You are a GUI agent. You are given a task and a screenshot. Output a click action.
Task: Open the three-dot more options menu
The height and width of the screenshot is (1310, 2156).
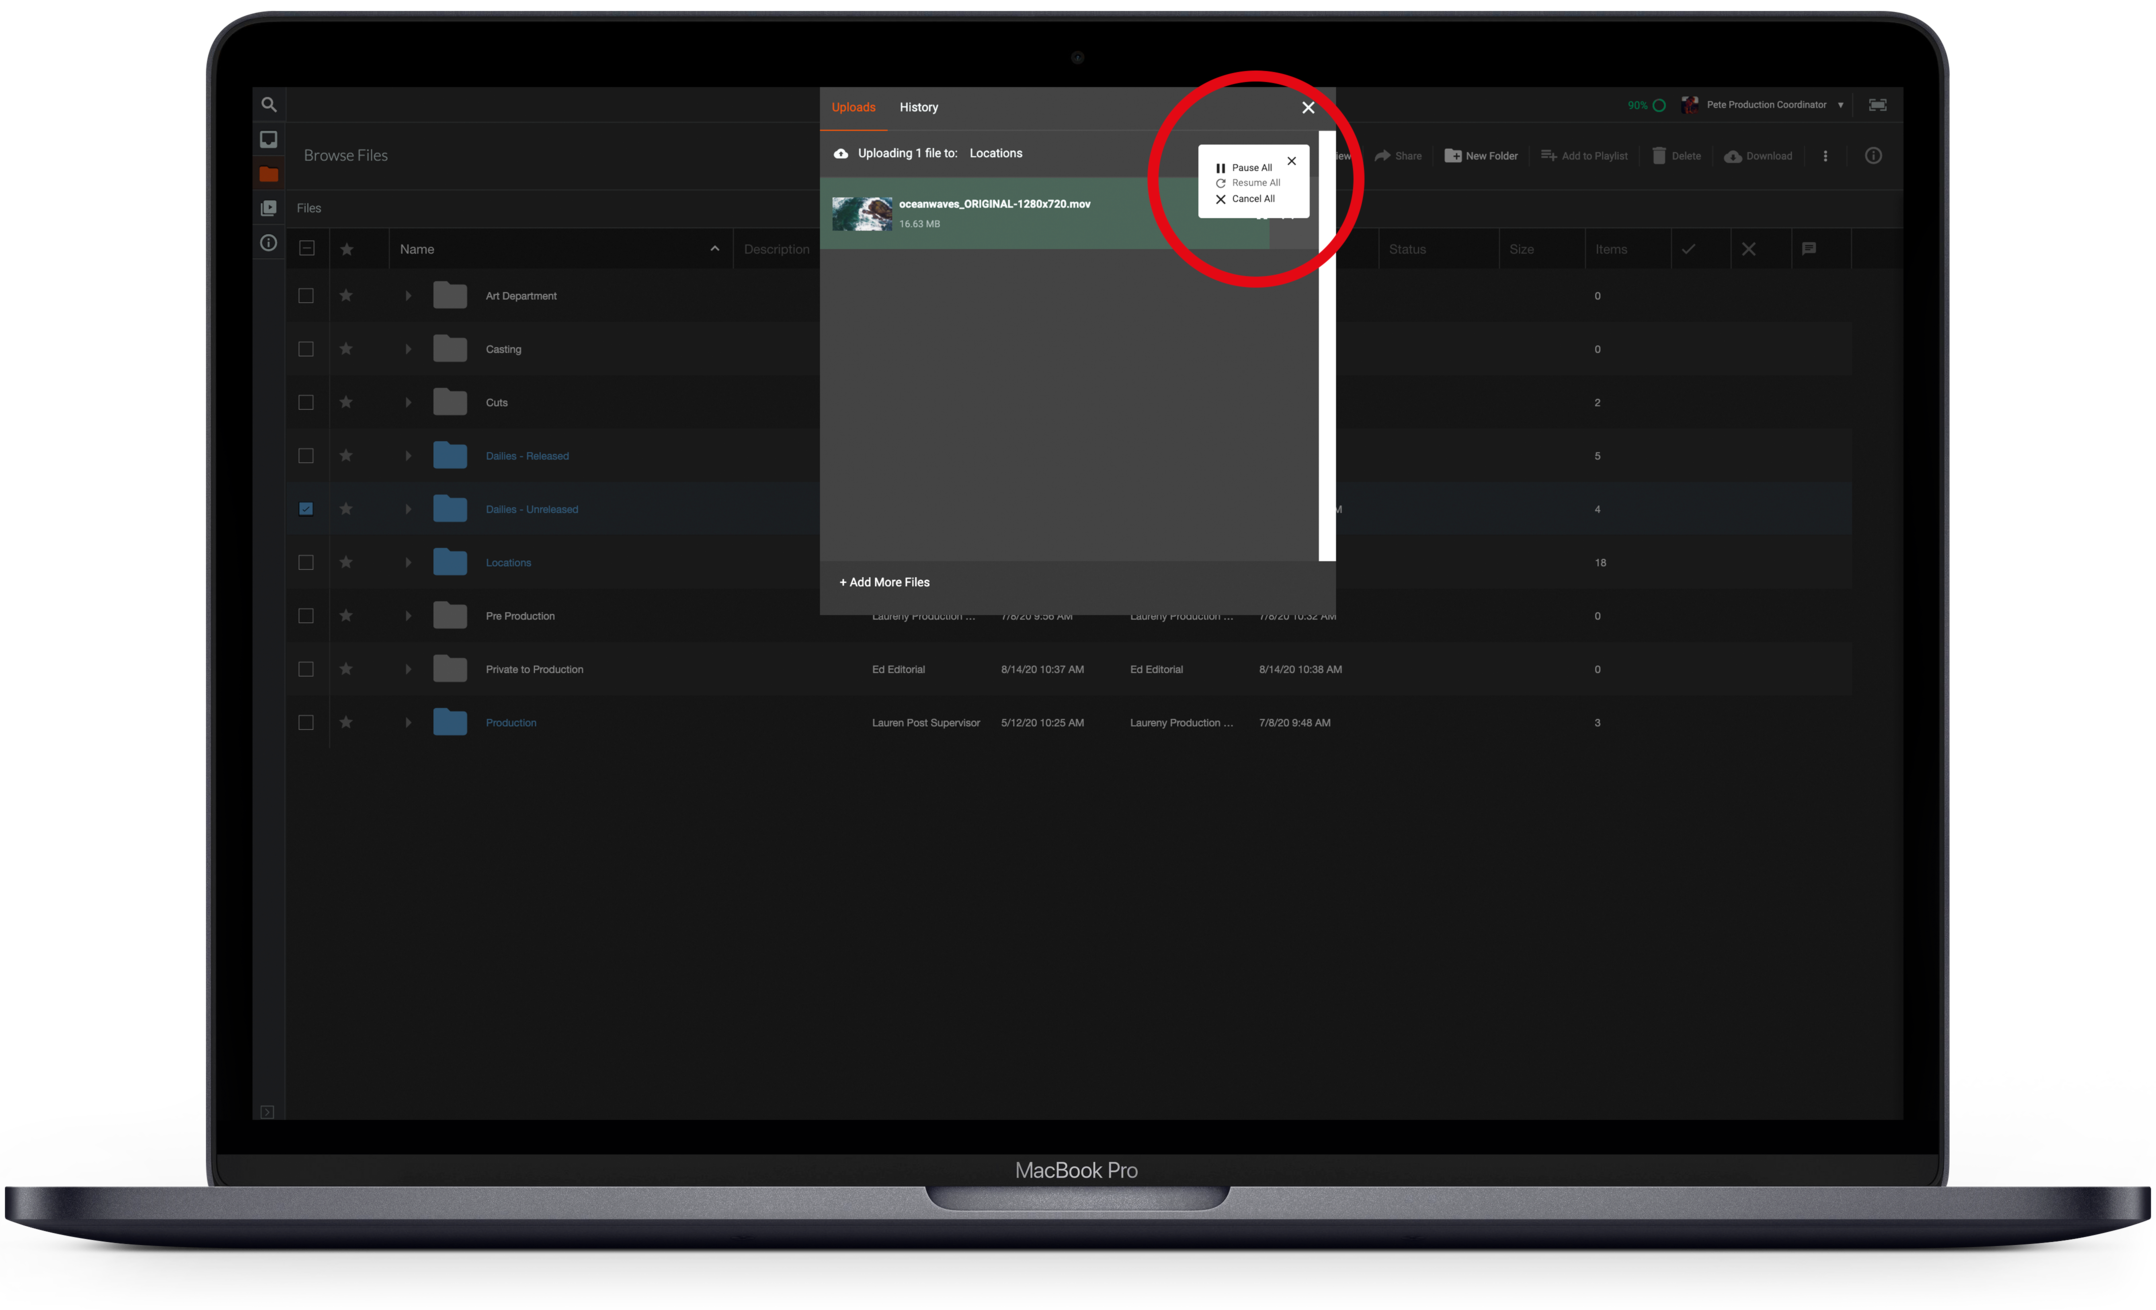tap(1825, 156)
